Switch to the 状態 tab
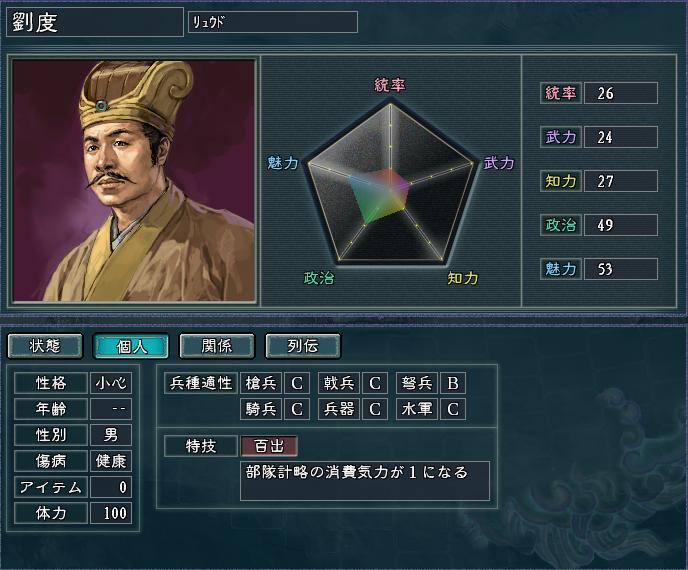The height and width of the screenshot is (570, 688). (x=45, y=346)
